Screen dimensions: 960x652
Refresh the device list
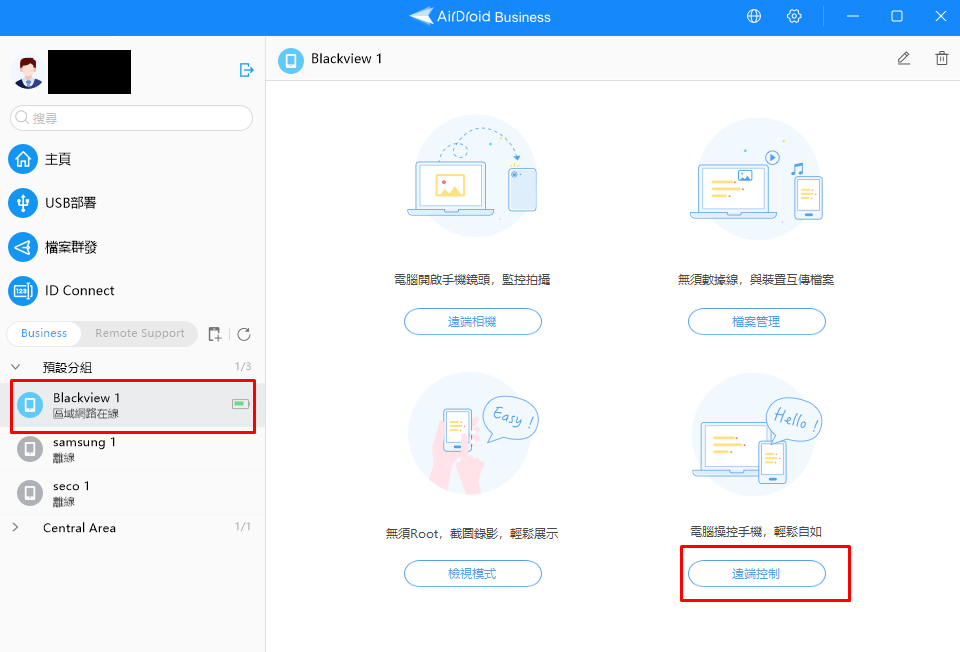[244, 334]
